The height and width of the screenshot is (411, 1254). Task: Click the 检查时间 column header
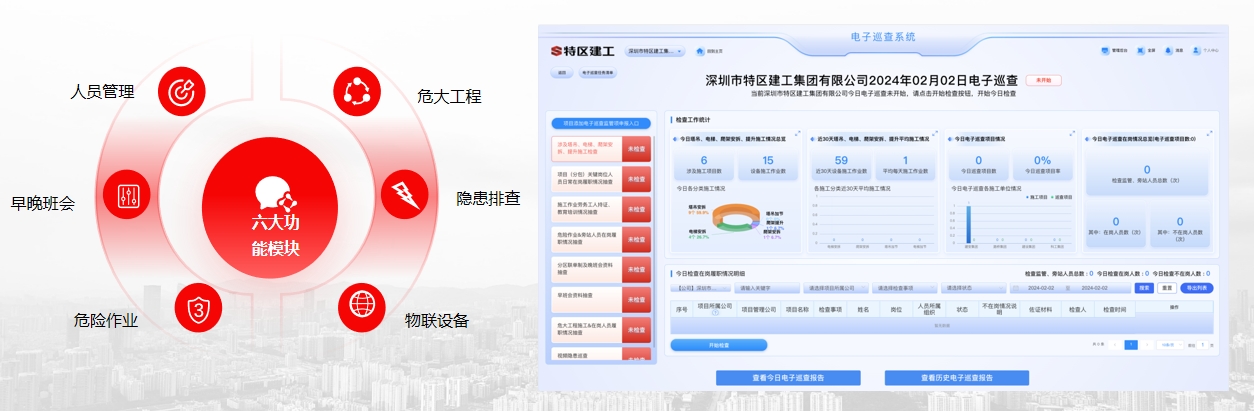click(1113, 310)
